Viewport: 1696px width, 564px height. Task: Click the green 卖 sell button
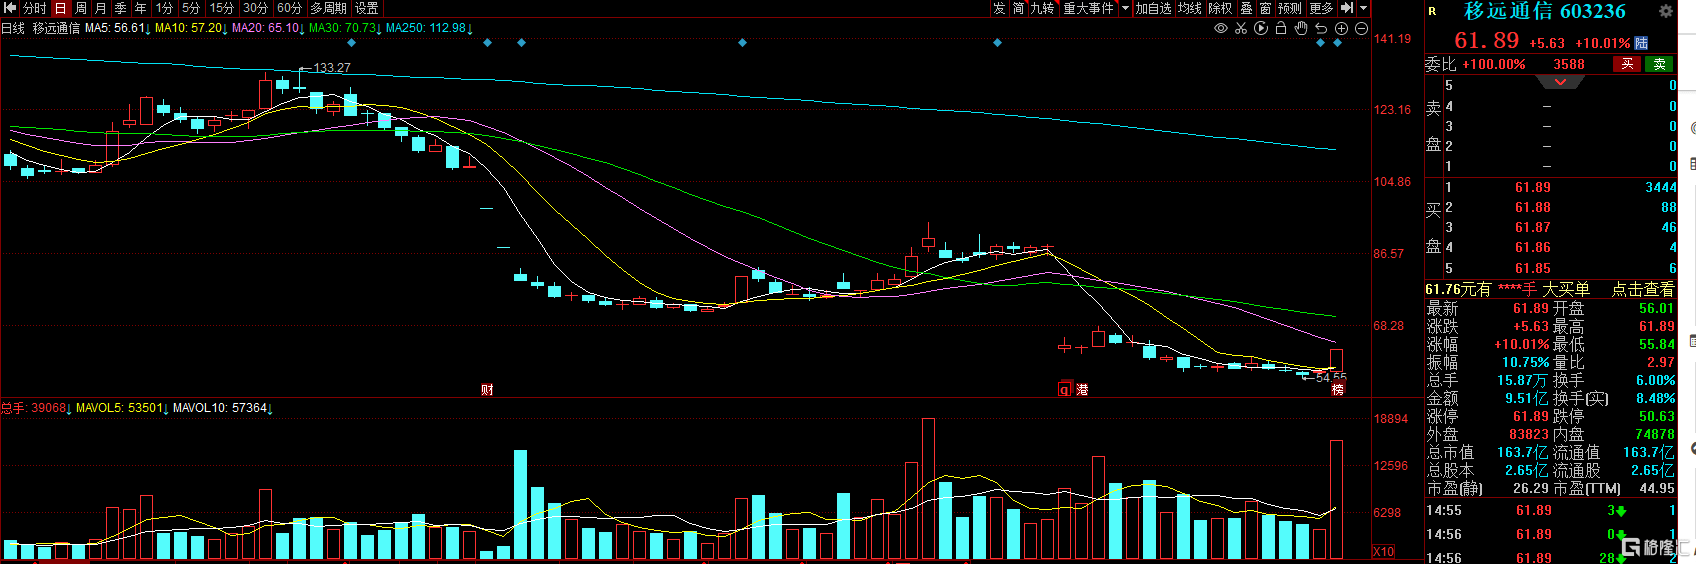click(1659, 64)
